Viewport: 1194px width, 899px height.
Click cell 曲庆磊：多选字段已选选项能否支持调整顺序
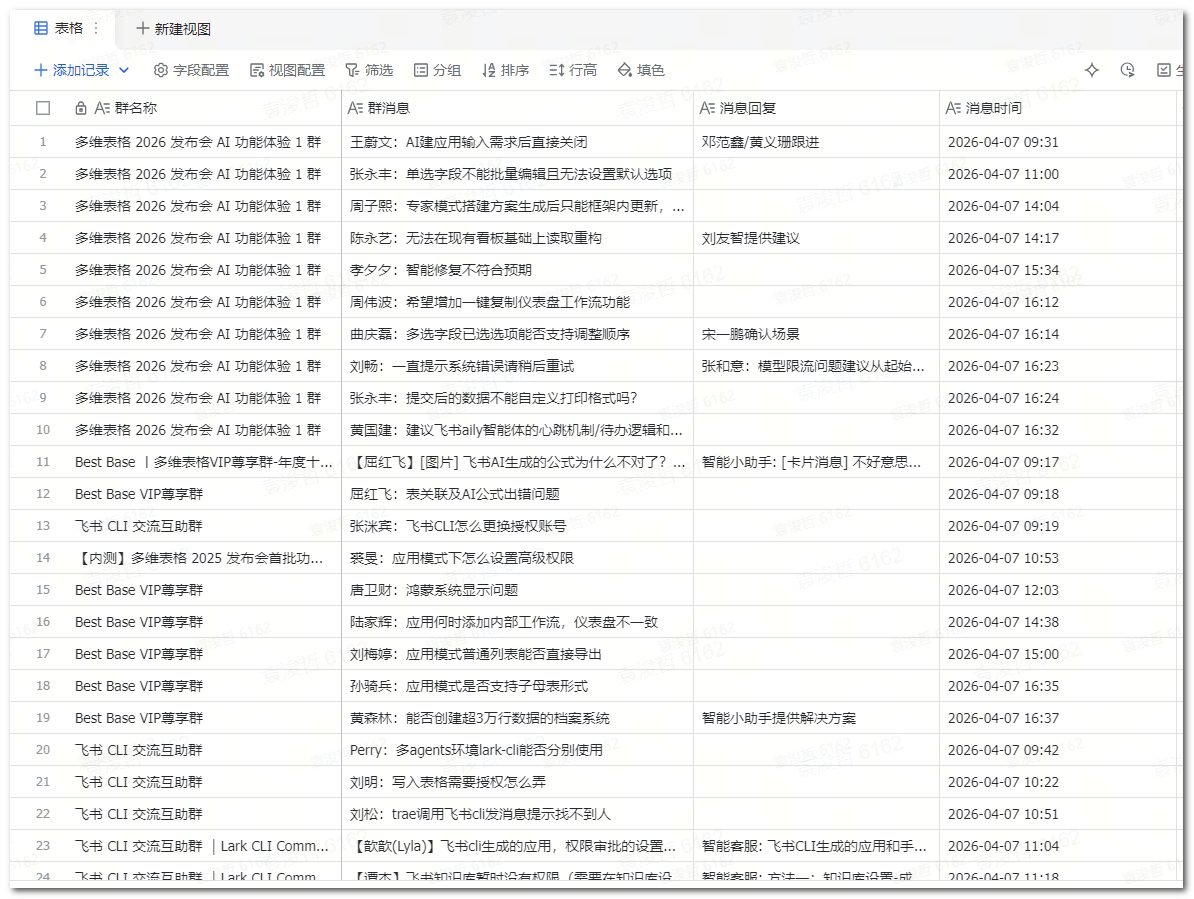click(x=518, y=333)
